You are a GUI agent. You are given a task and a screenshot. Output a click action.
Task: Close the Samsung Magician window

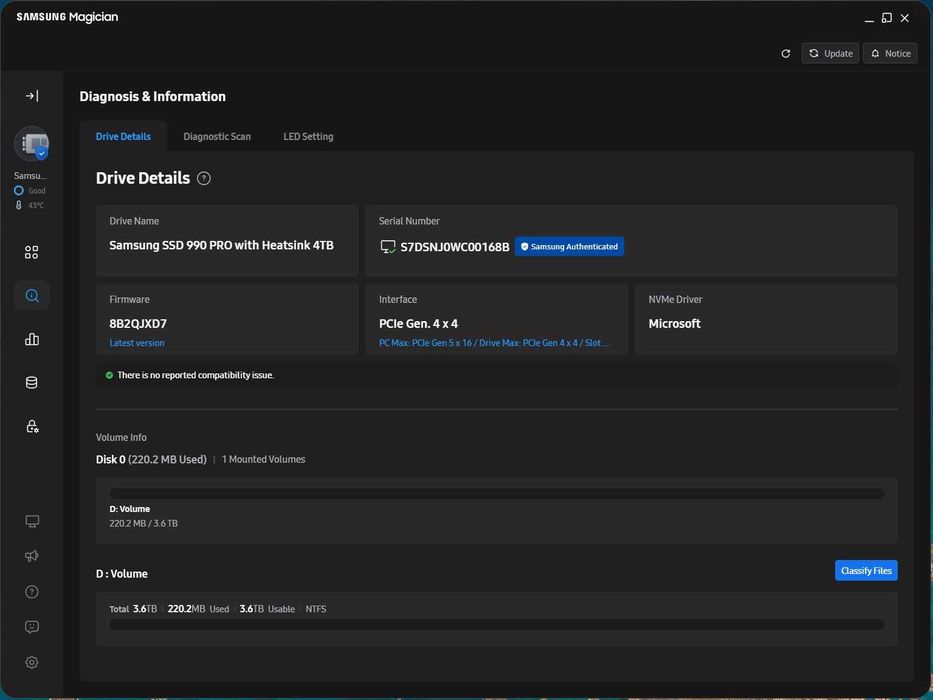(904, 18)
